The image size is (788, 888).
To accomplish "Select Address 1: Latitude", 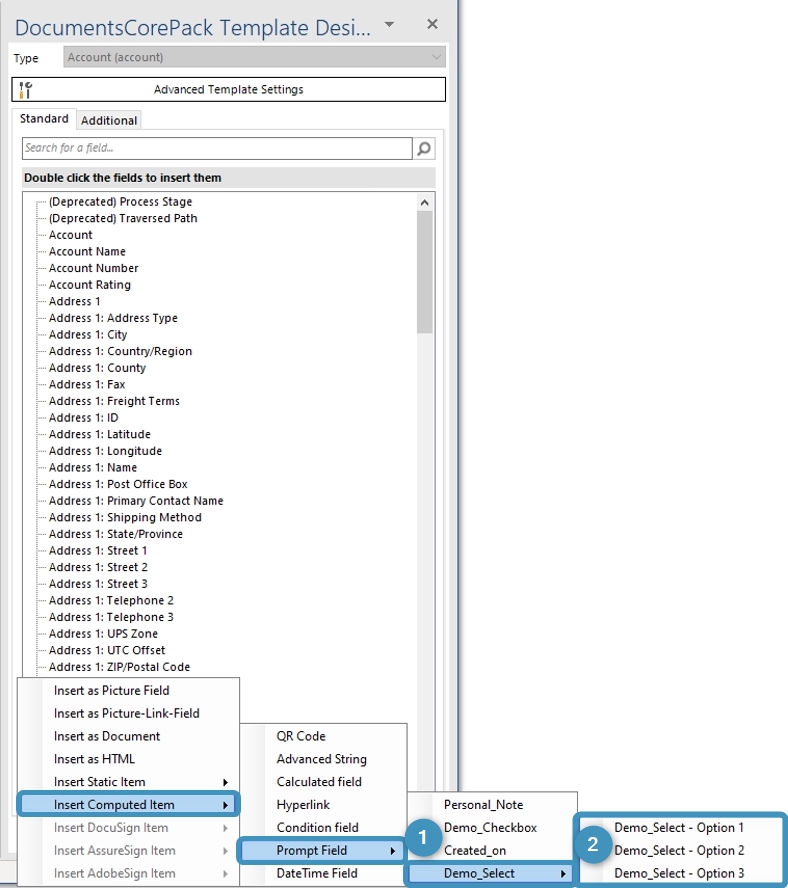I will coord(99,434).
